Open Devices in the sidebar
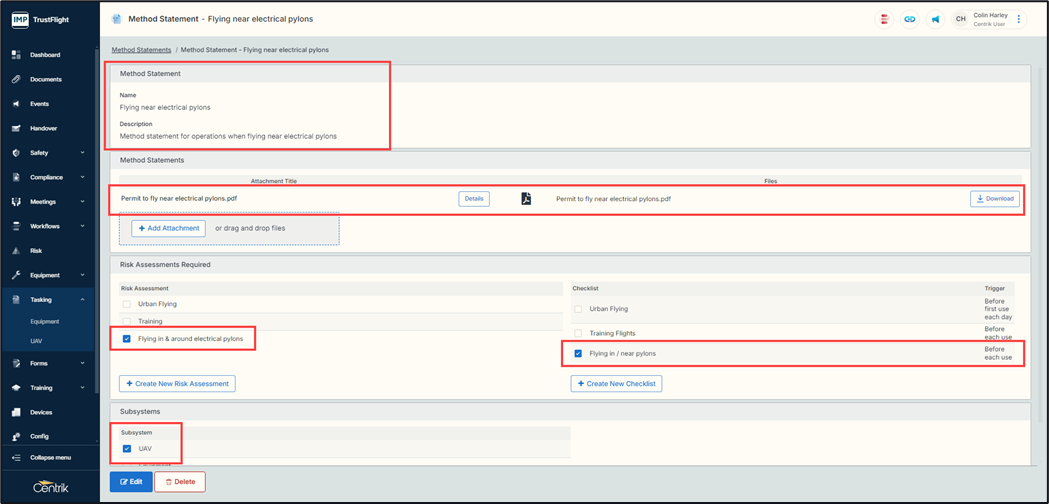The width and height of the screenshot is (1049, 504). point(41,412)
